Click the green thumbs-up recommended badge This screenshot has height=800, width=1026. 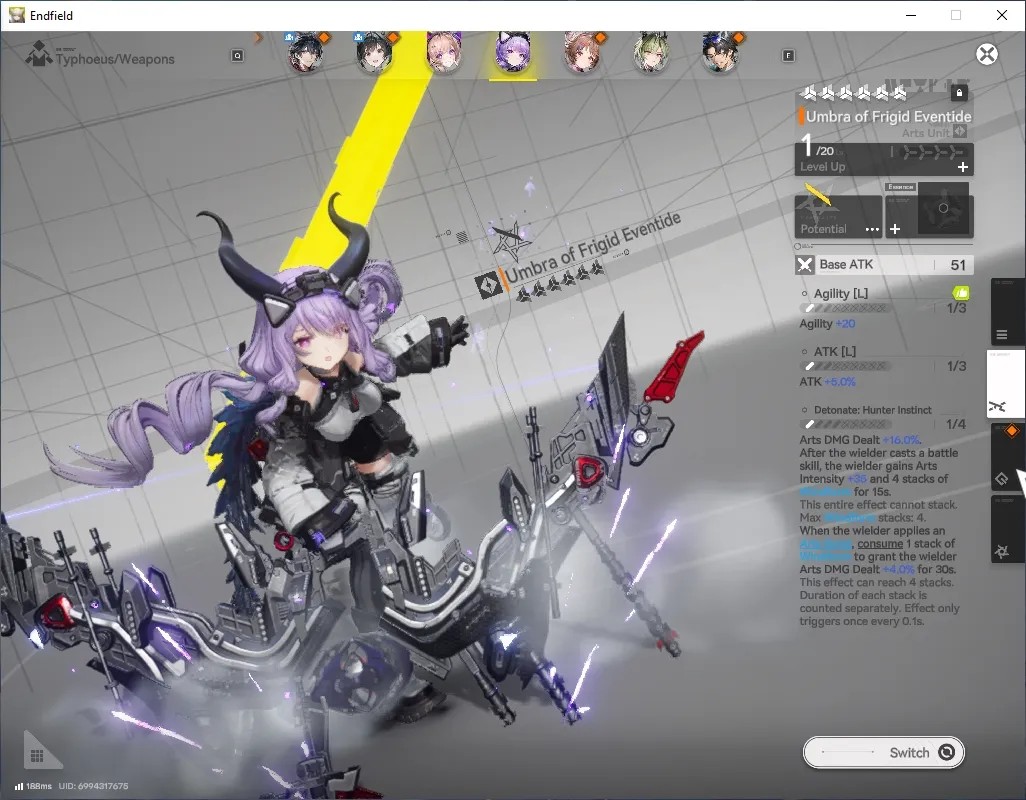961,292
